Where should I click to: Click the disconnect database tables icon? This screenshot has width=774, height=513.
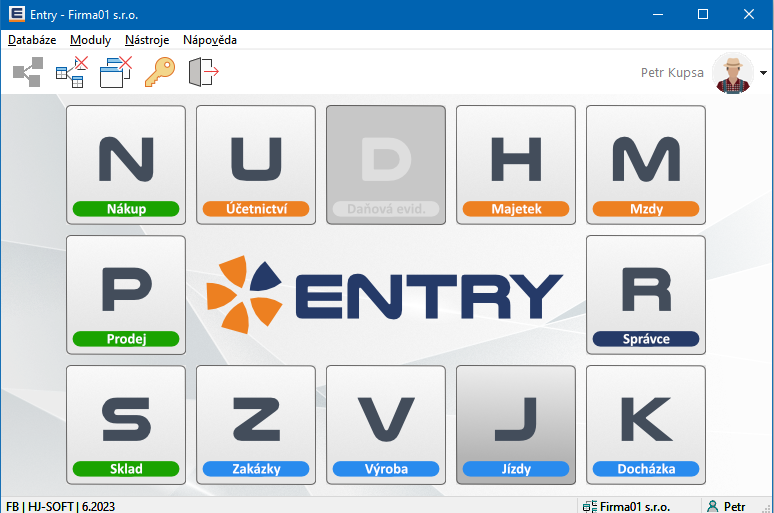tap(71, 73)
